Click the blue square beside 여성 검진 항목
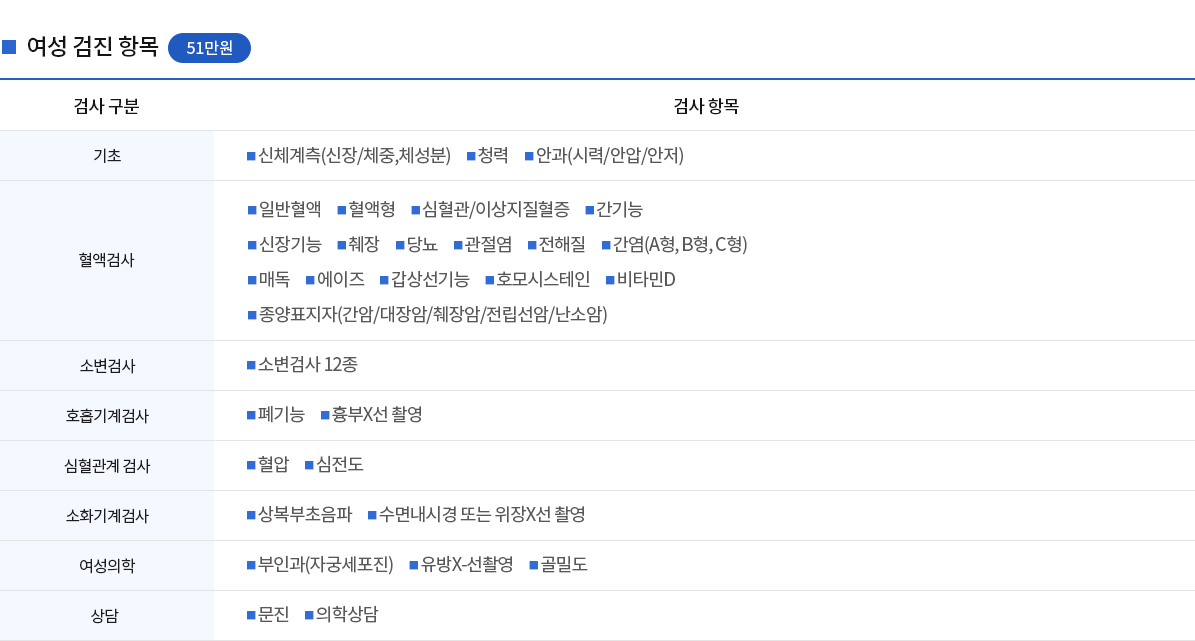The width and height of the screenshot is (1195, 641). click(x=9, y=47)
